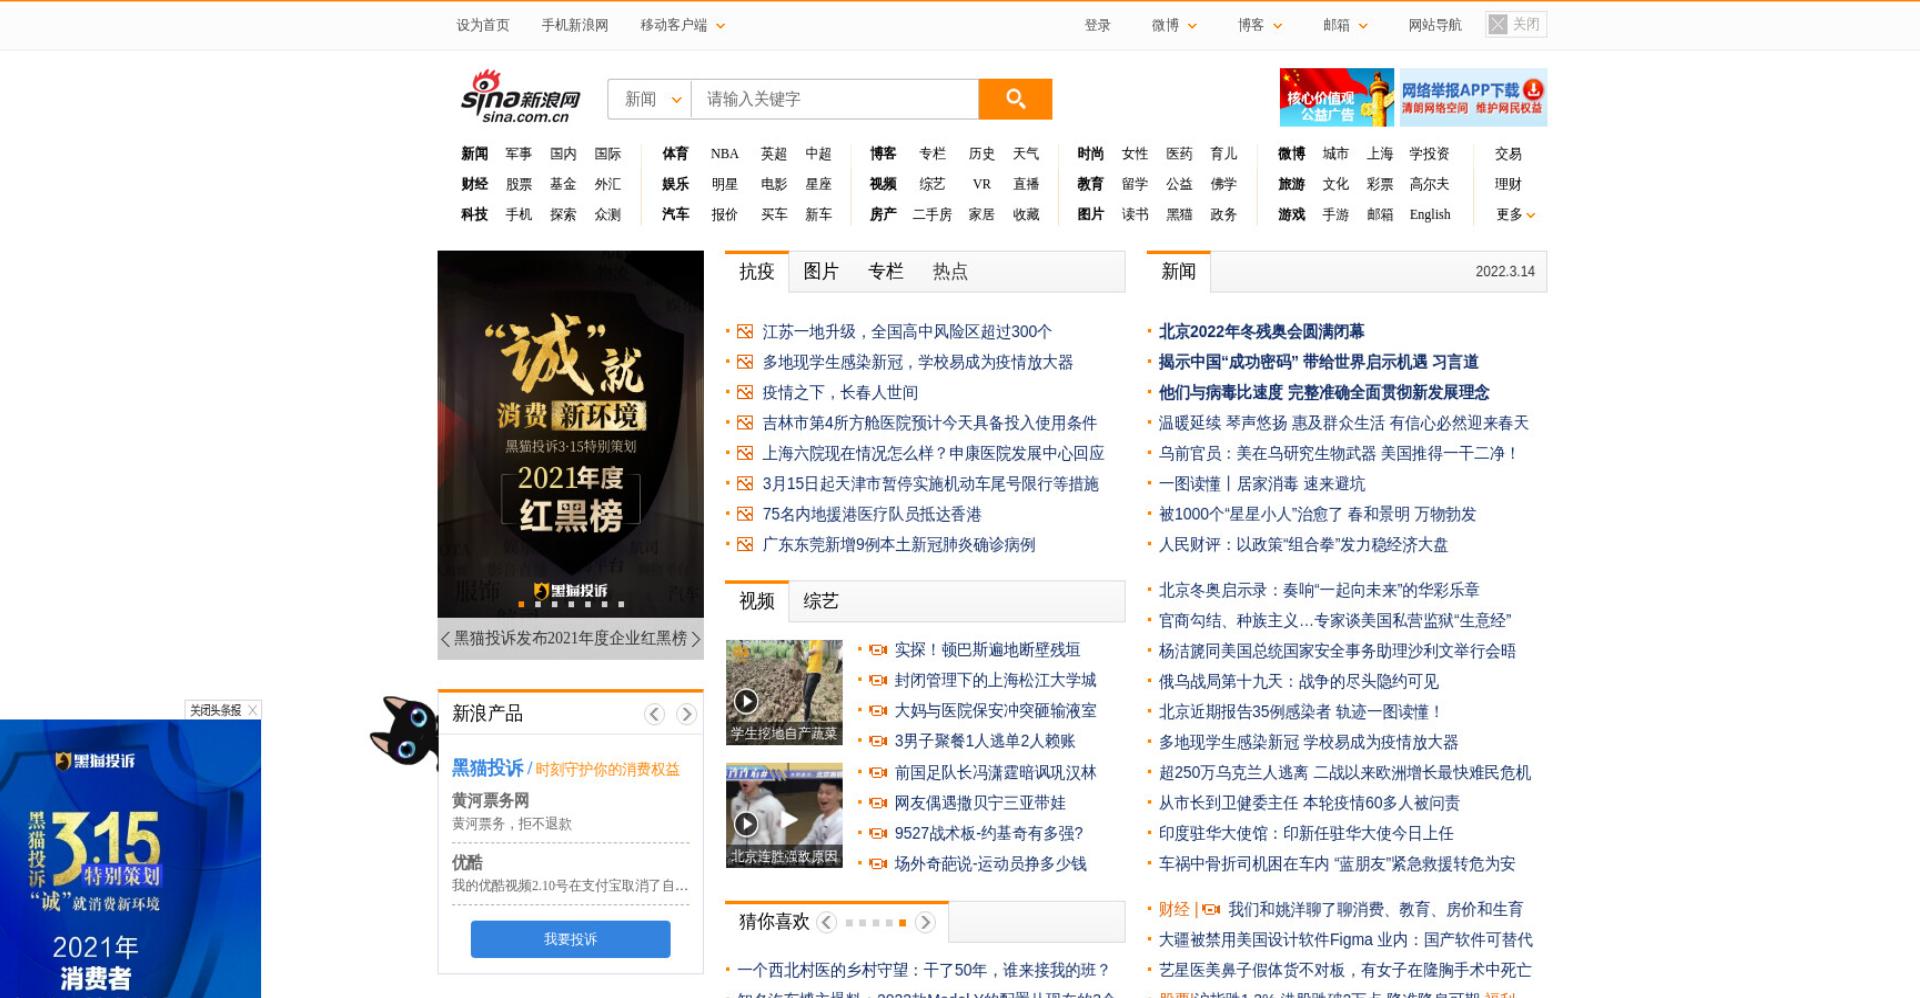Image resolution: width=1920 pixels, height=998 pixels.
Task: Open 黑猫投诉 product heading link
Action: pyautogui.click(x=487, y=768)
